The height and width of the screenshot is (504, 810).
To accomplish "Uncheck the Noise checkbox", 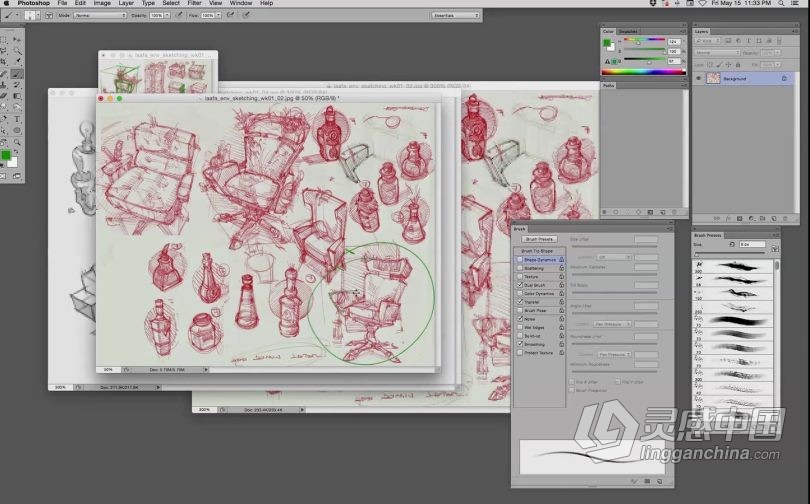I will coord(520,319).
